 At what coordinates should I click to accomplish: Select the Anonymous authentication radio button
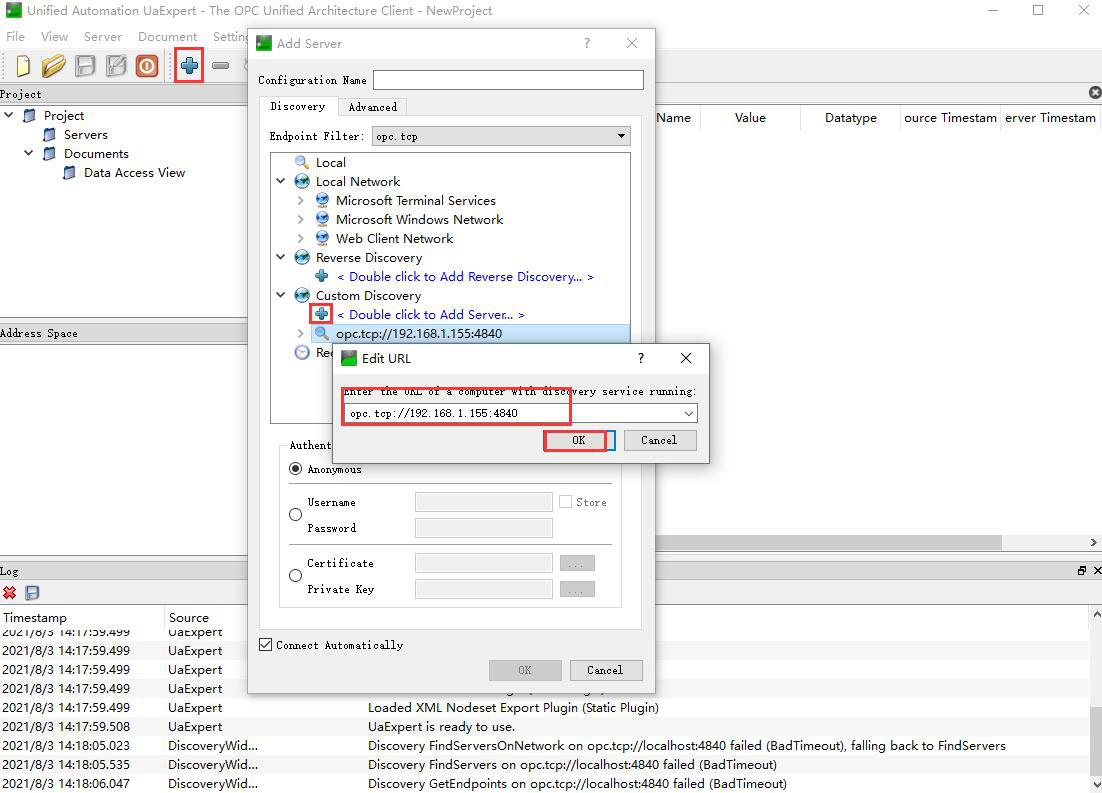pyautogui.click(x=296, y=469)
